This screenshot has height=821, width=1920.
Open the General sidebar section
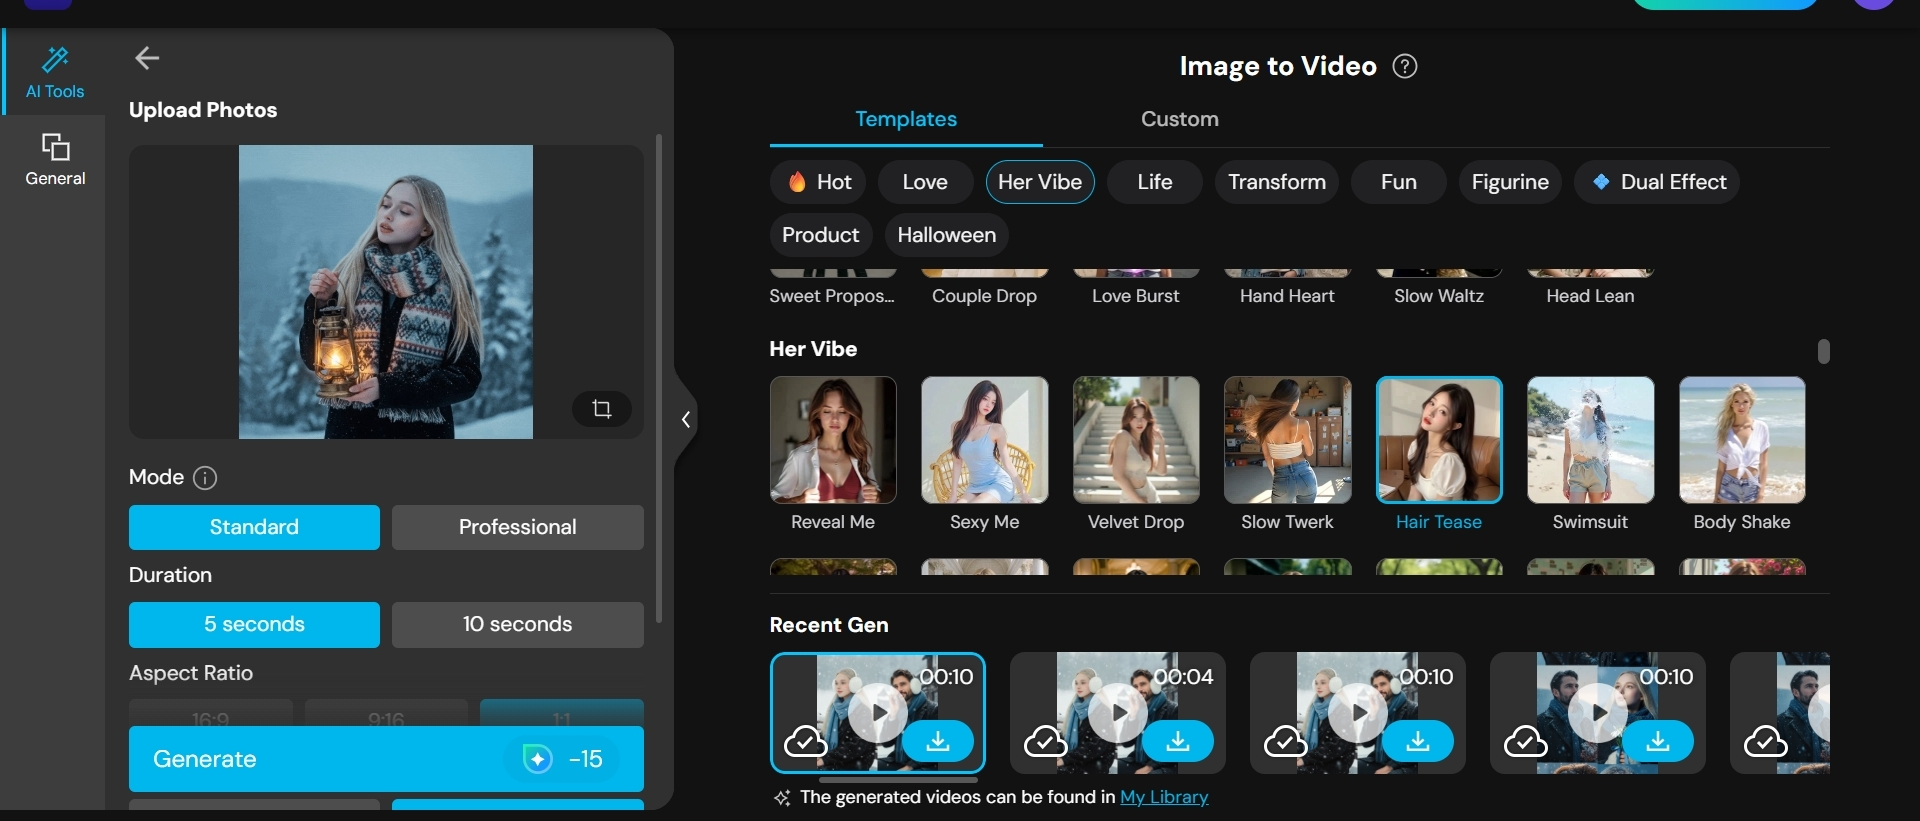[x=55, y=159]
